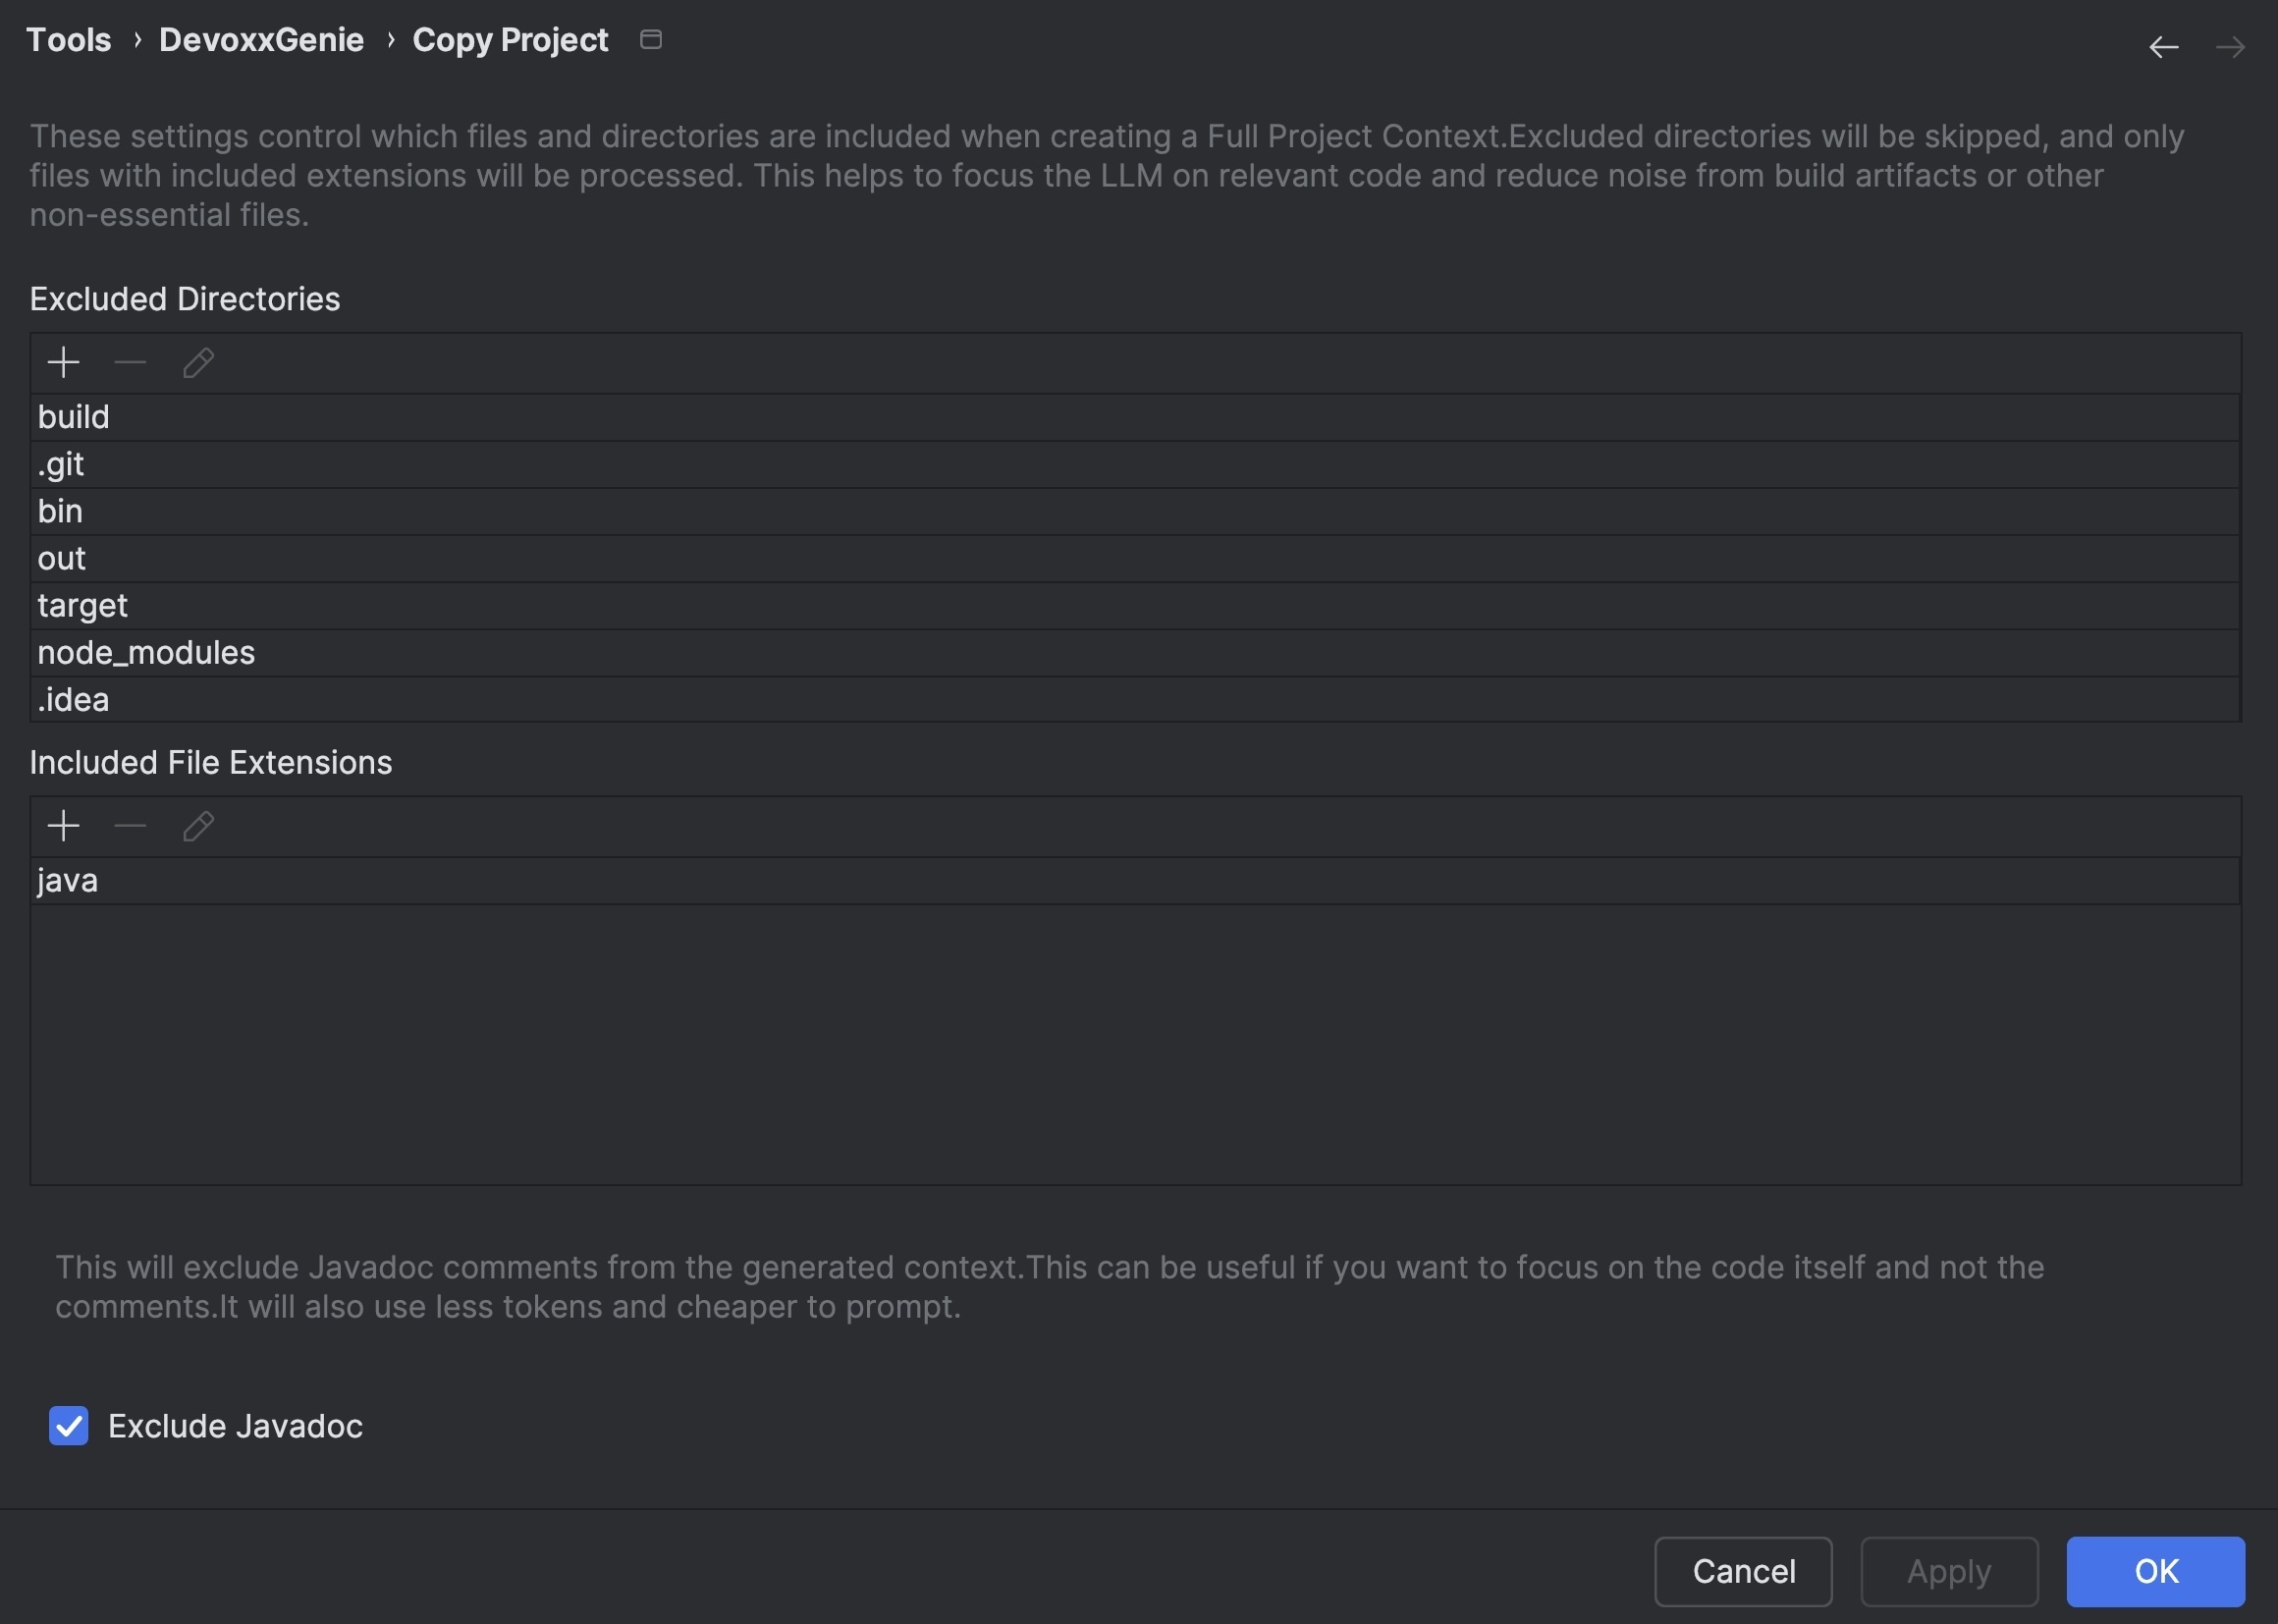Confirm settings with the OK button

click(2155, 1571)
